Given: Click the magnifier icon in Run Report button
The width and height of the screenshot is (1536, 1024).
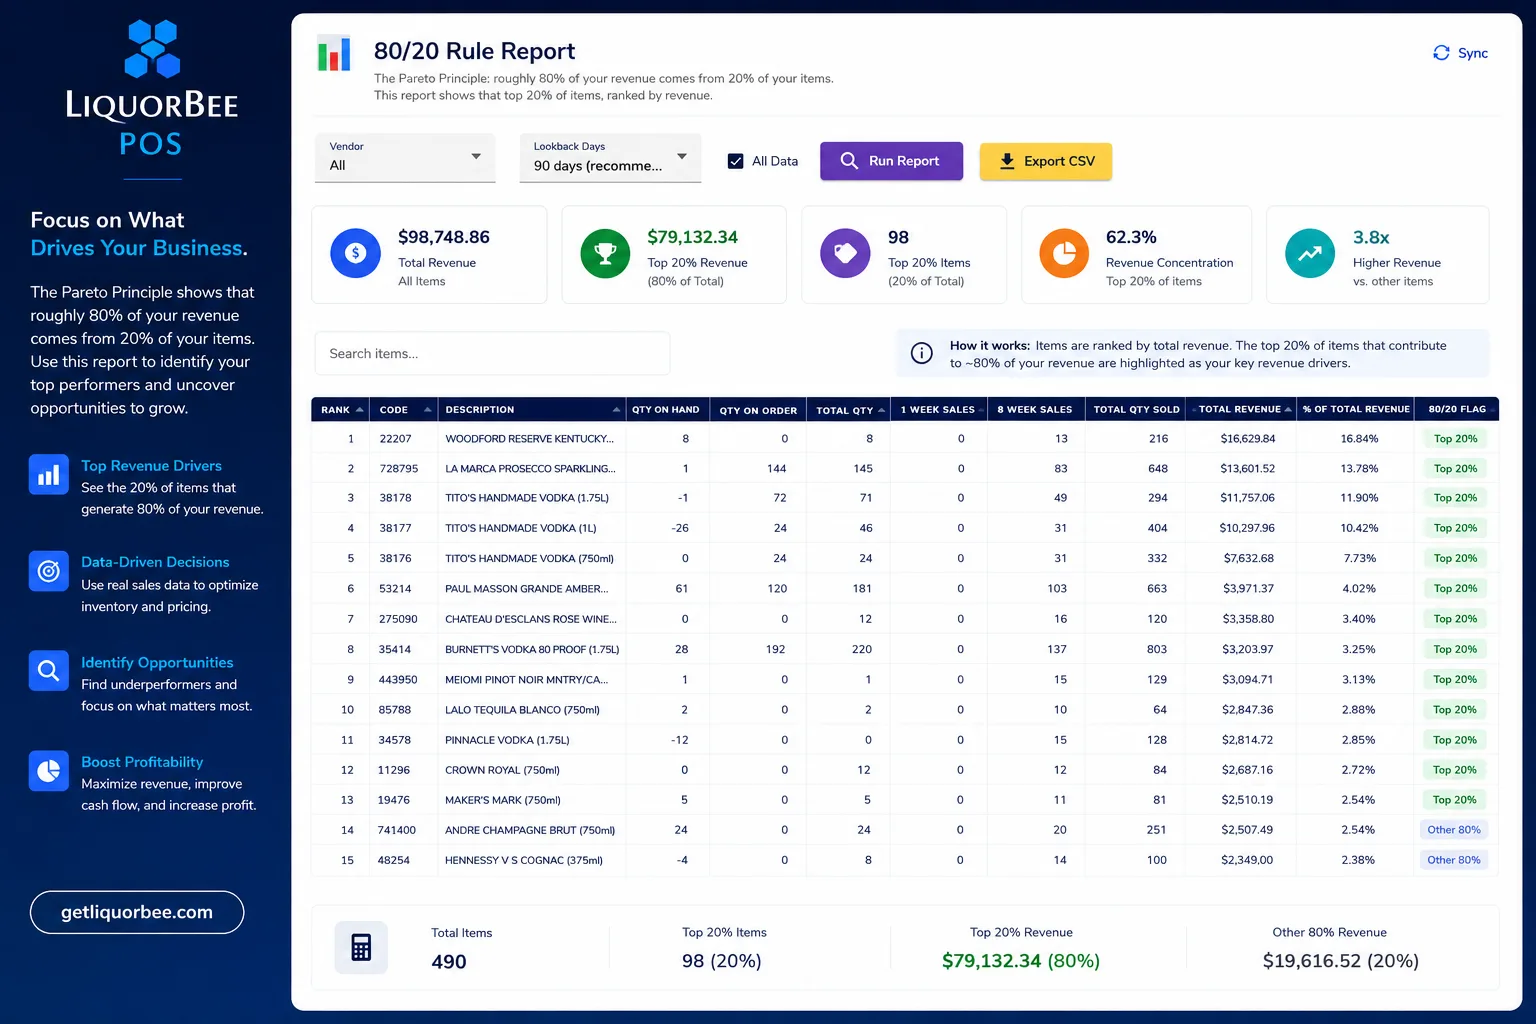Looking at the screenshot, I should point(849,161).
